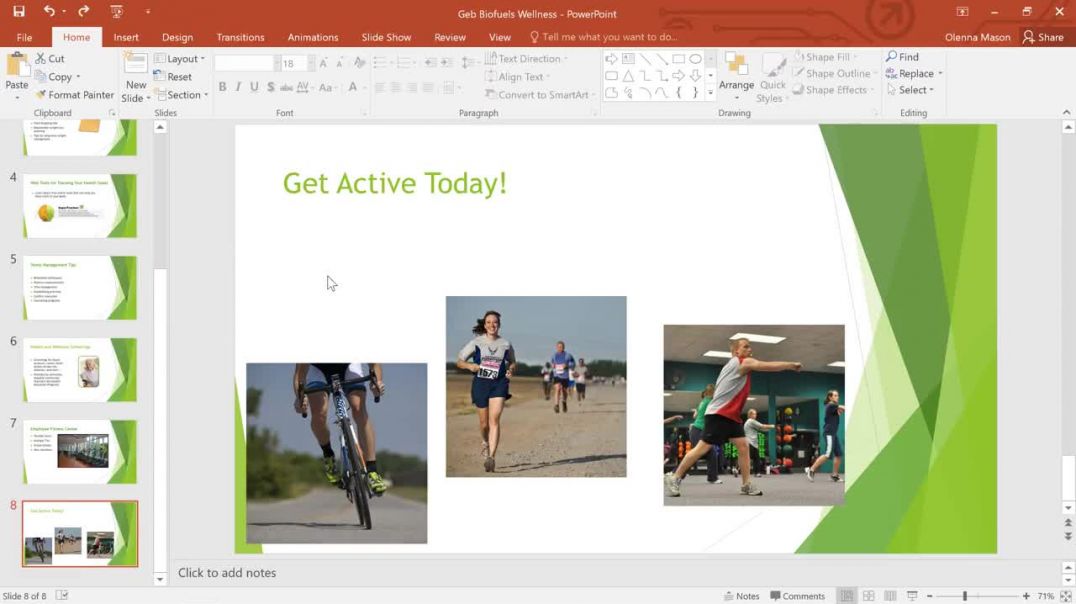Image resolution: width=1076 pixels, height=604 pixels.
Task: Switch to Slide Sorter view
Action: coord(869,596)
